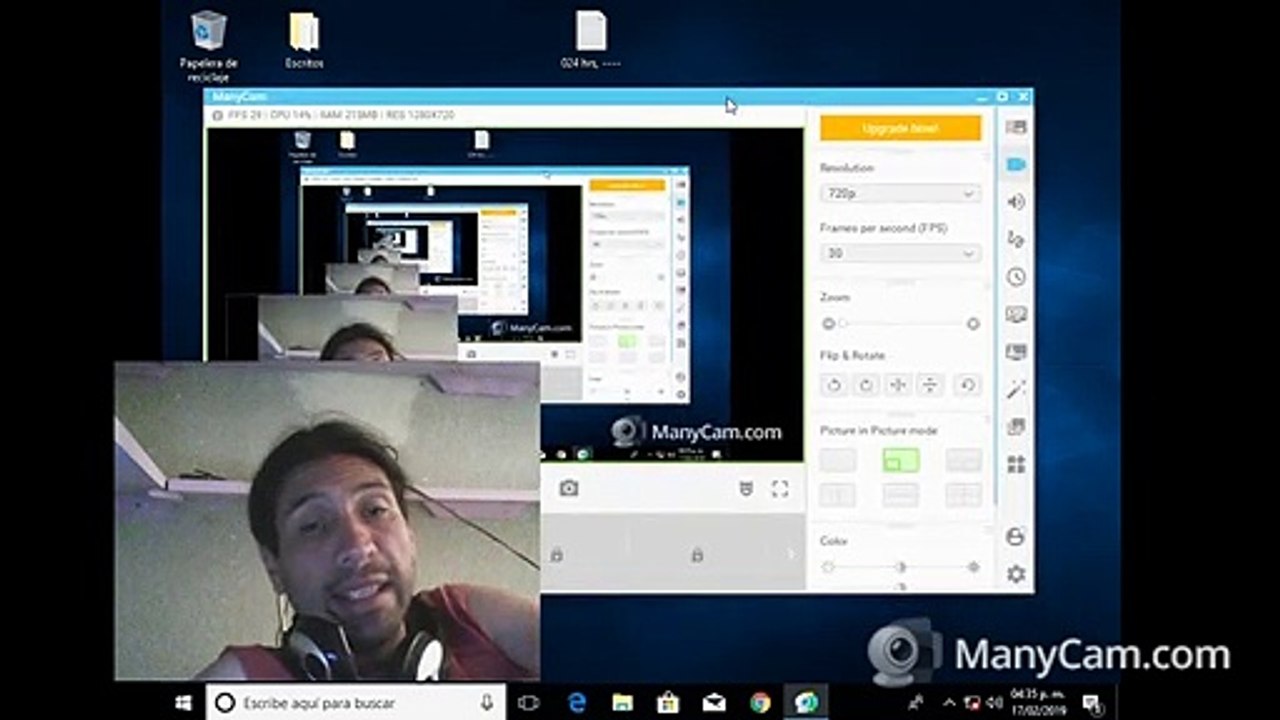Click the mask icon below the preview
Screen dimensions: 1280x720
pos(746,488)
